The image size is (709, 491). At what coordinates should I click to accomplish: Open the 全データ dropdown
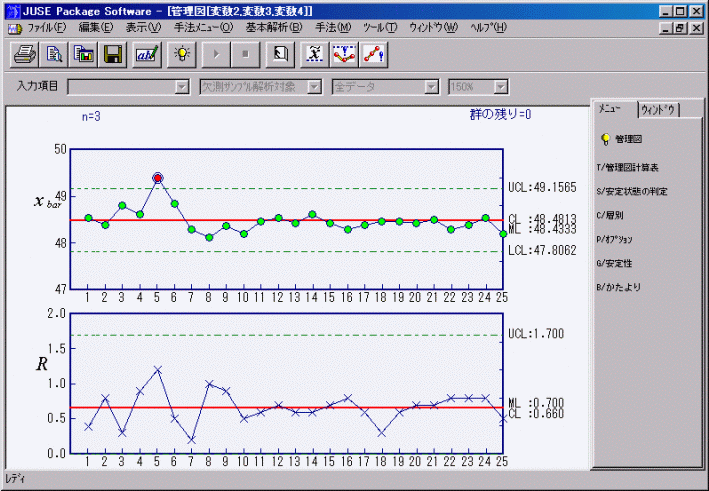(x=432, y=87)
